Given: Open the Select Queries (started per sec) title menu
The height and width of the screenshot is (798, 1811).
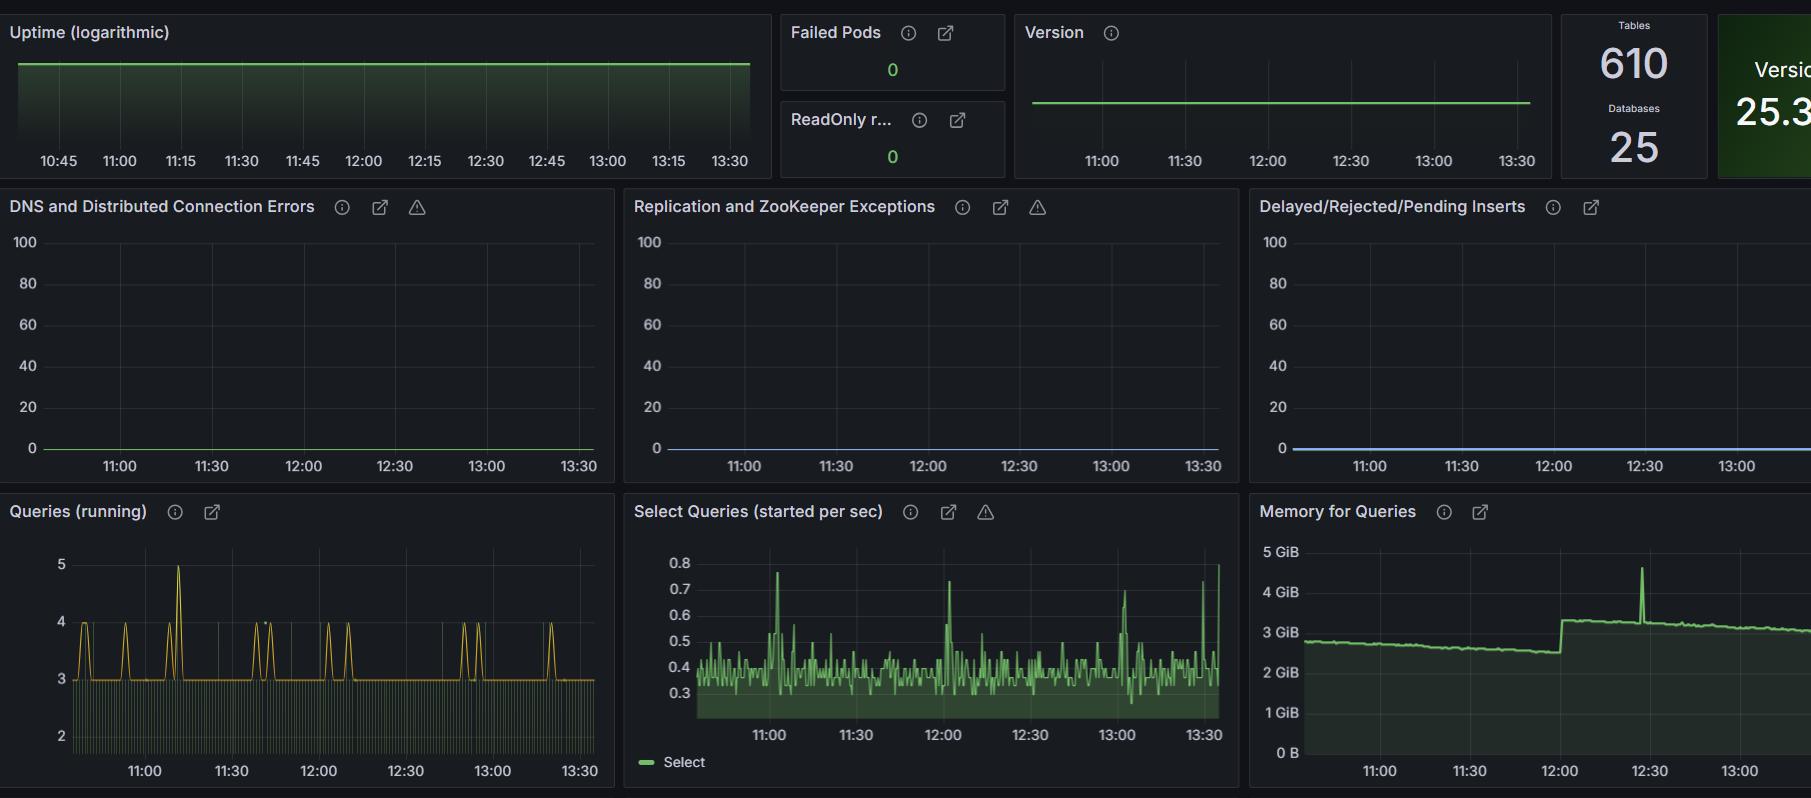Looking at the screenshot, I should [x=757, y=512].
